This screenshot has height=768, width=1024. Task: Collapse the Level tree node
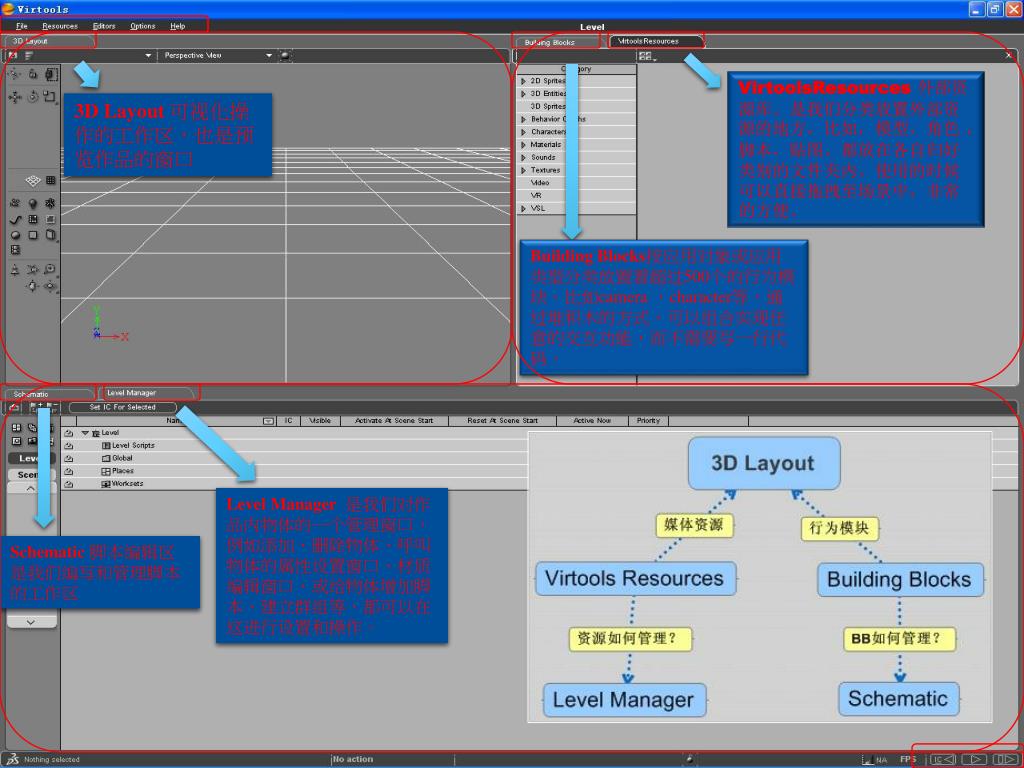coord(85,433)
